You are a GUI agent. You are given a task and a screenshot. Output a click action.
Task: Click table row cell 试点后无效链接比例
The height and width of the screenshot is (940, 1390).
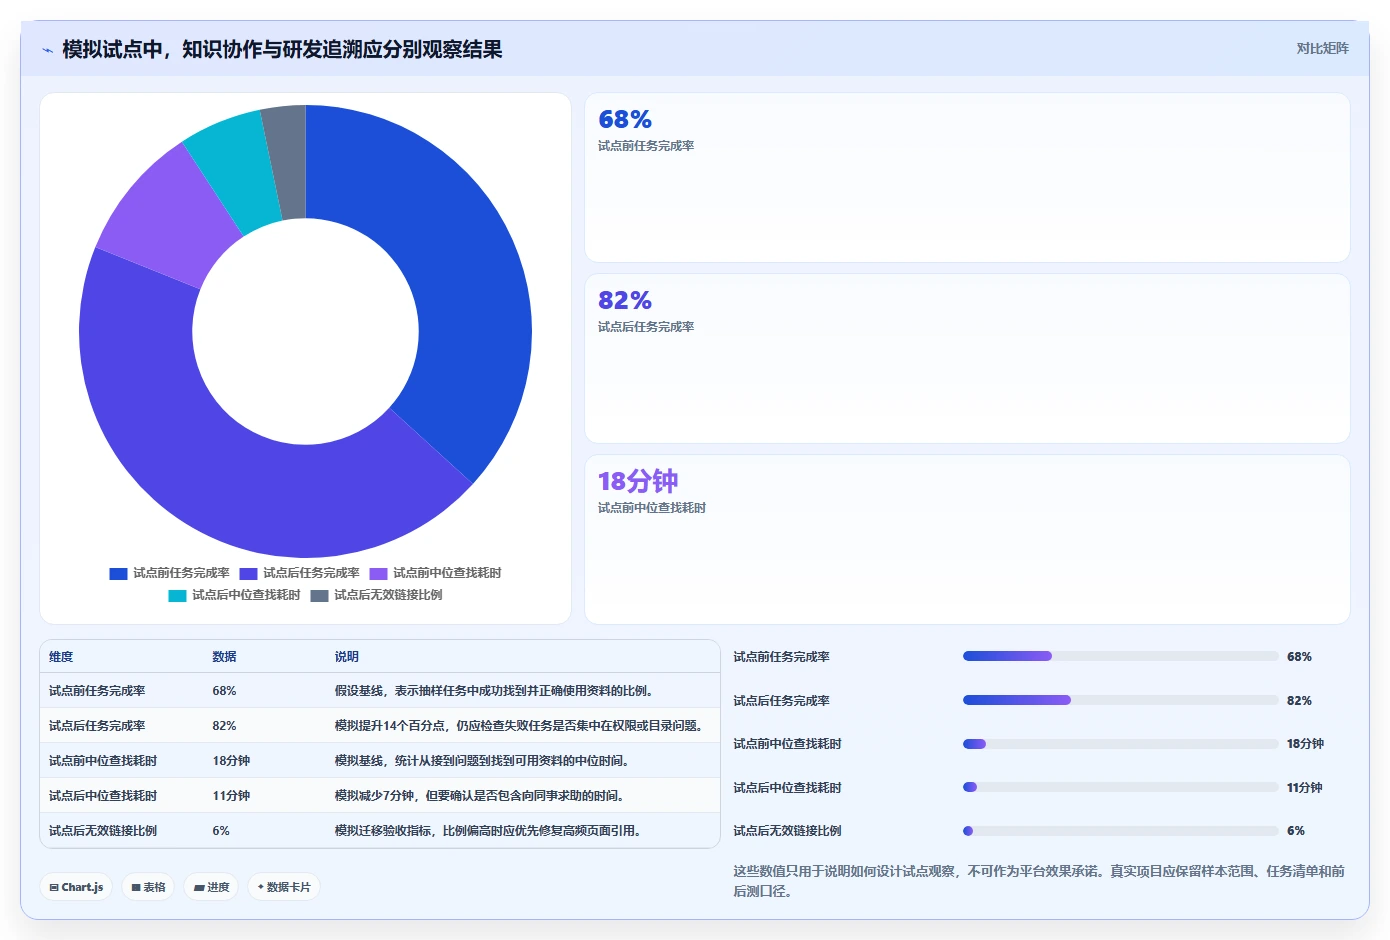click(x=103, y=831)
